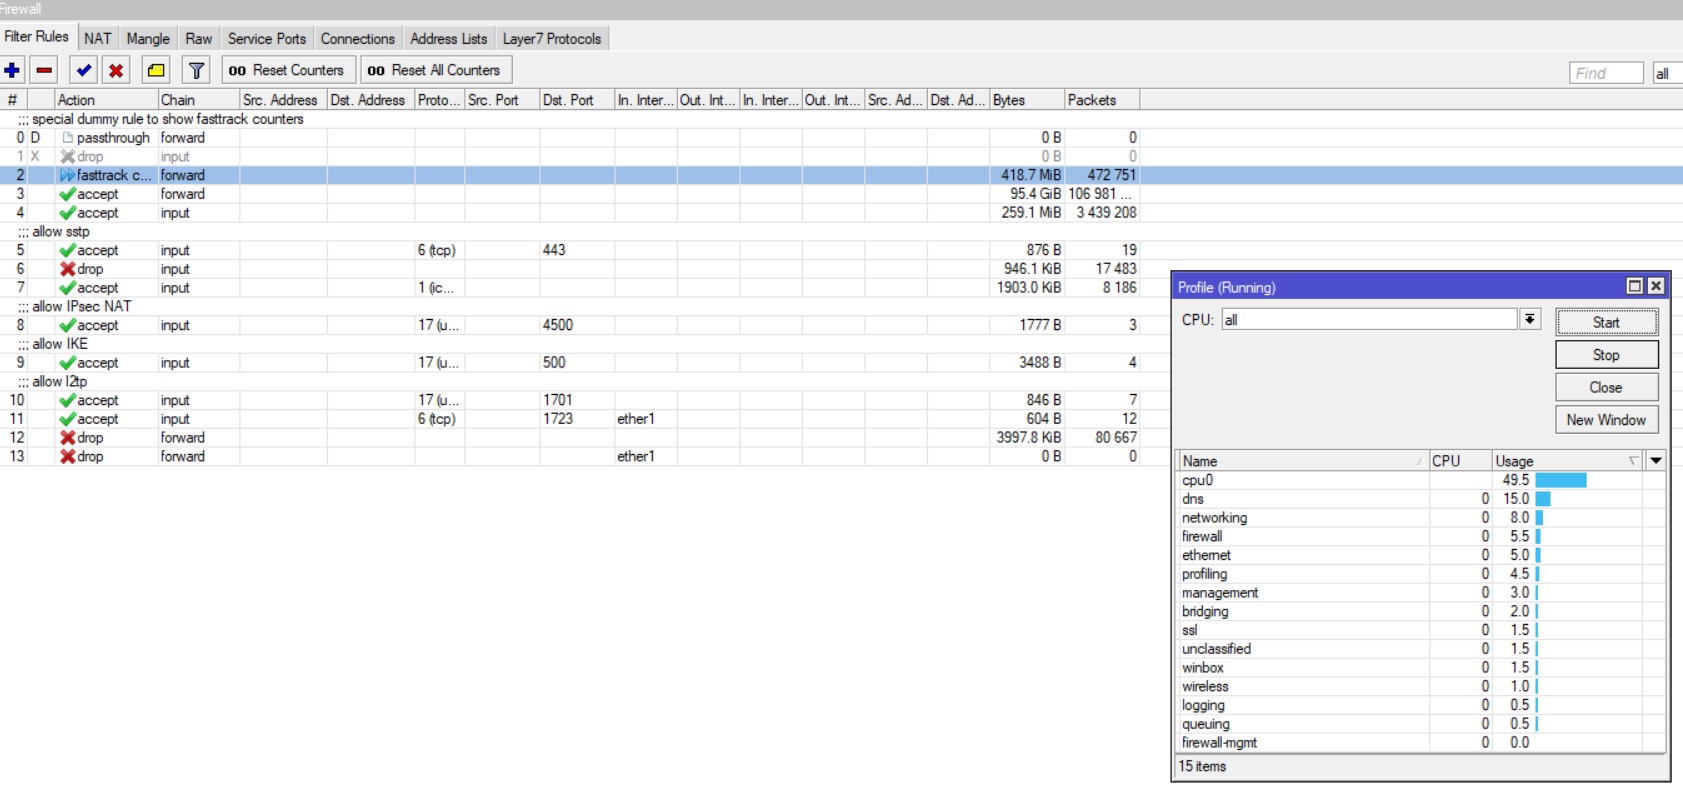The height and width of the screenshot is (797, 1683).
Task: View the Connections tab
Action: point(358,39)
